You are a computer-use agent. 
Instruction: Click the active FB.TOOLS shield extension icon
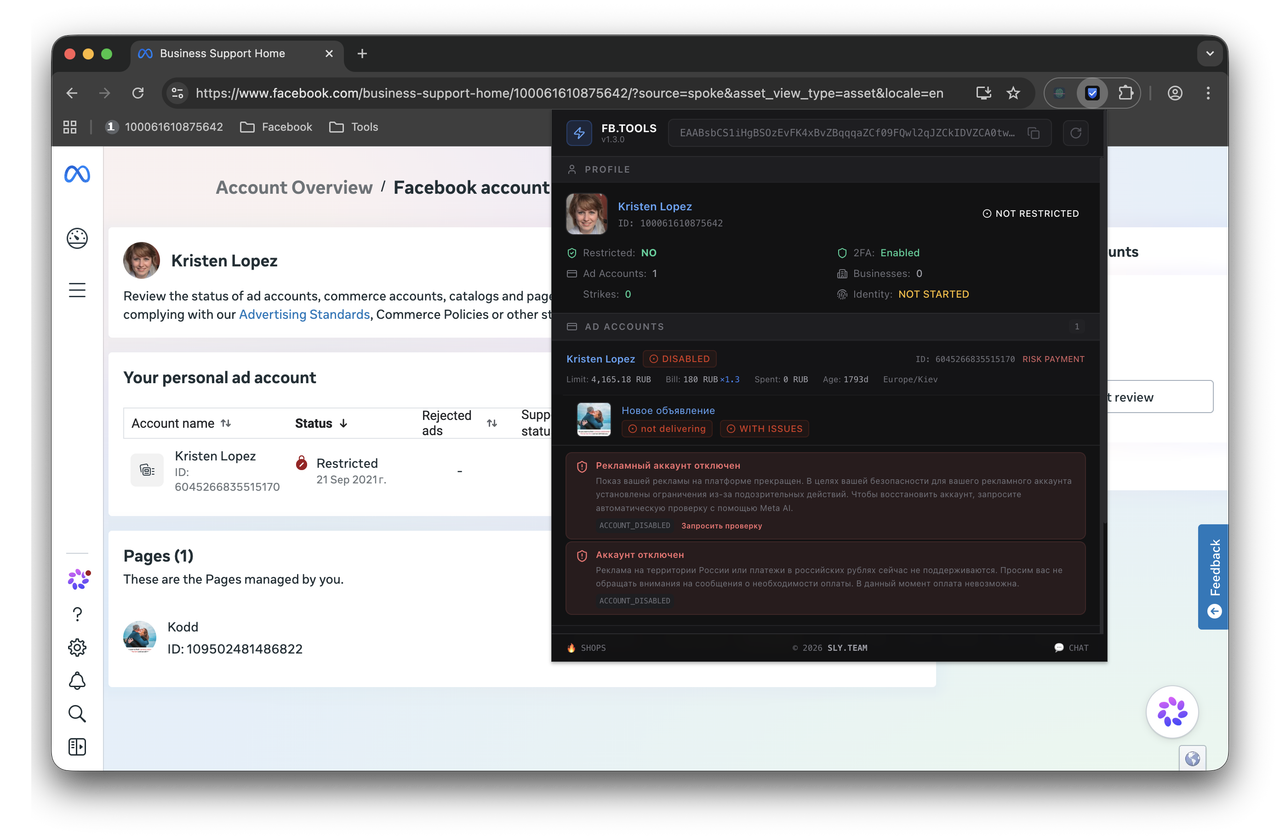[1093, 93]
